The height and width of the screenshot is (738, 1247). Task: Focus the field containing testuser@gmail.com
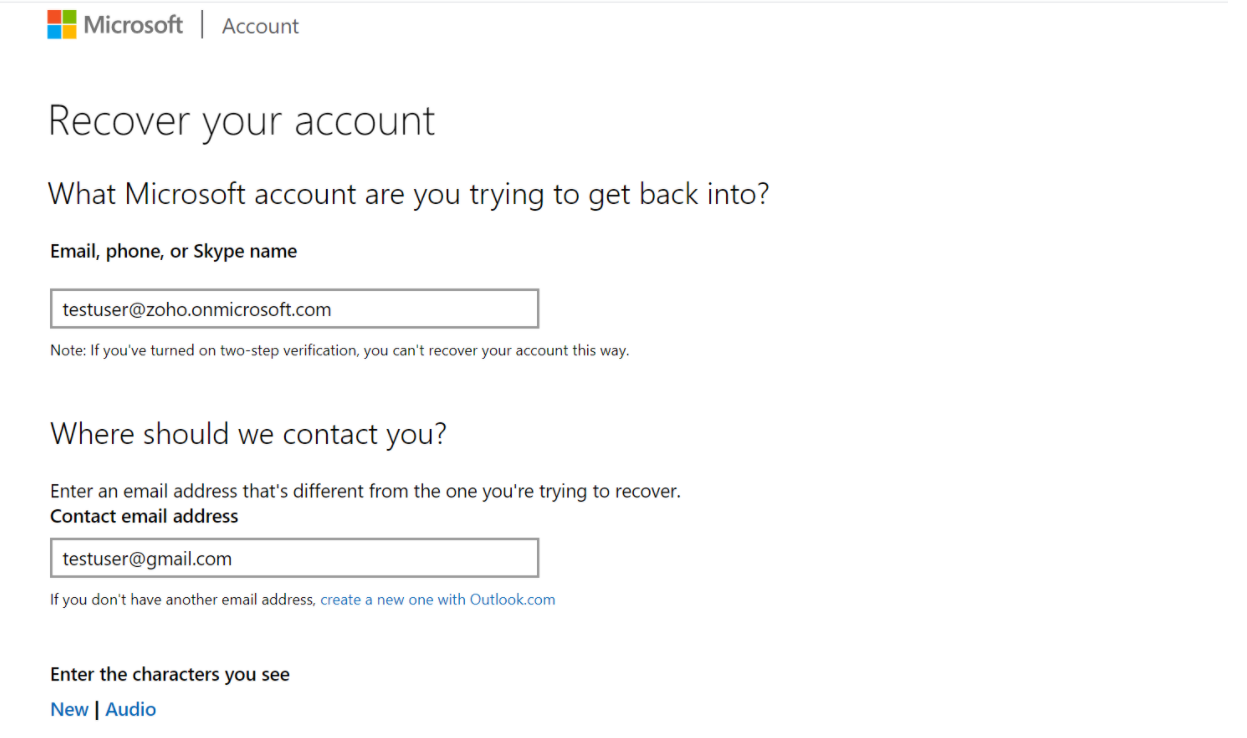point(294,559)
